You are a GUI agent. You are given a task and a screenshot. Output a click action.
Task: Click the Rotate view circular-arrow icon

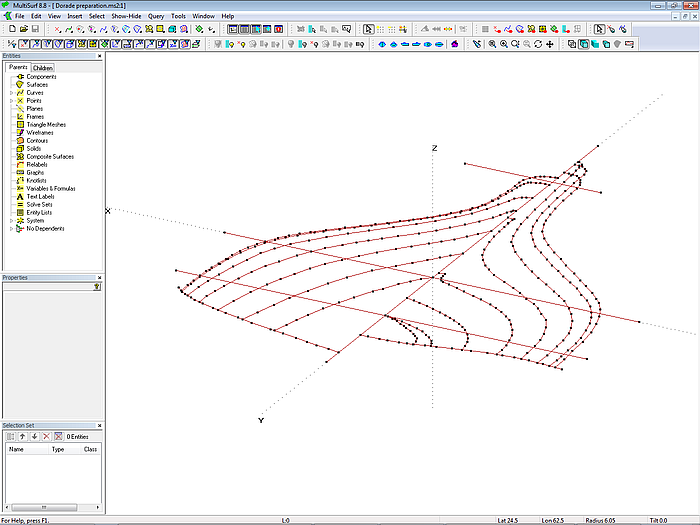(538, 44)
